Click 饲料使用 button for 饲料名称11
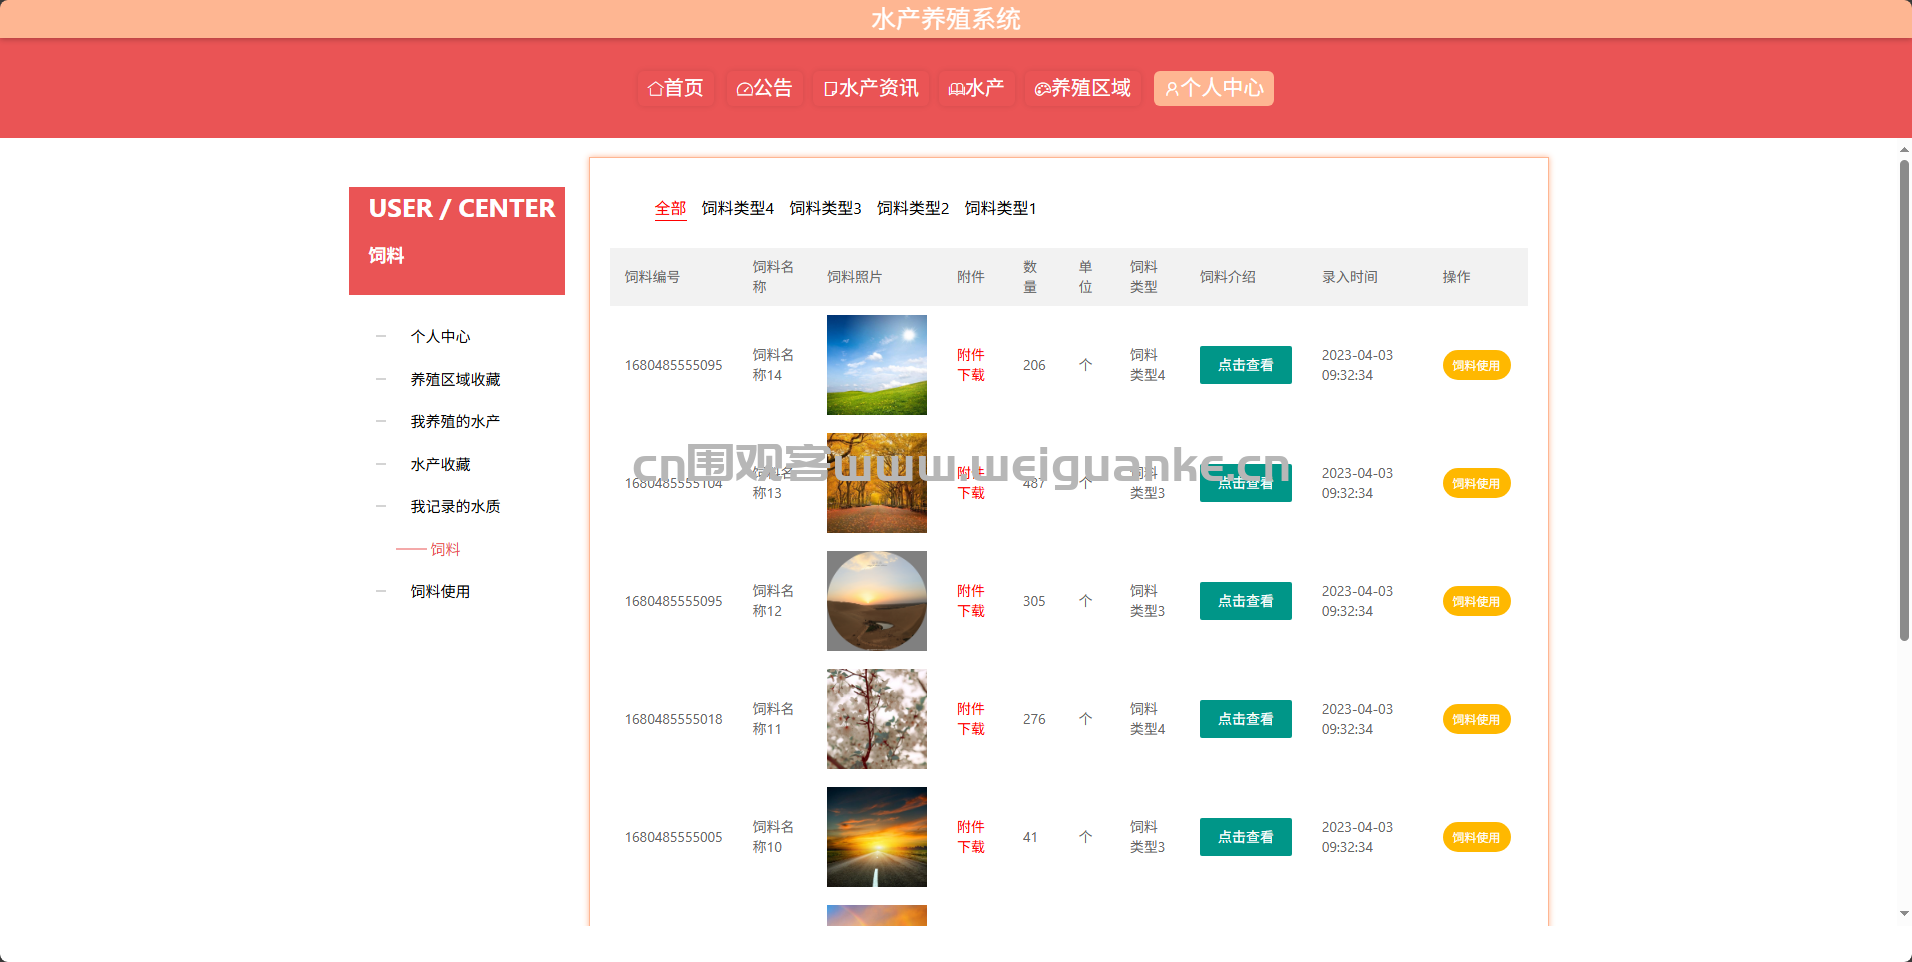1912x962 pixels. 1476,719
